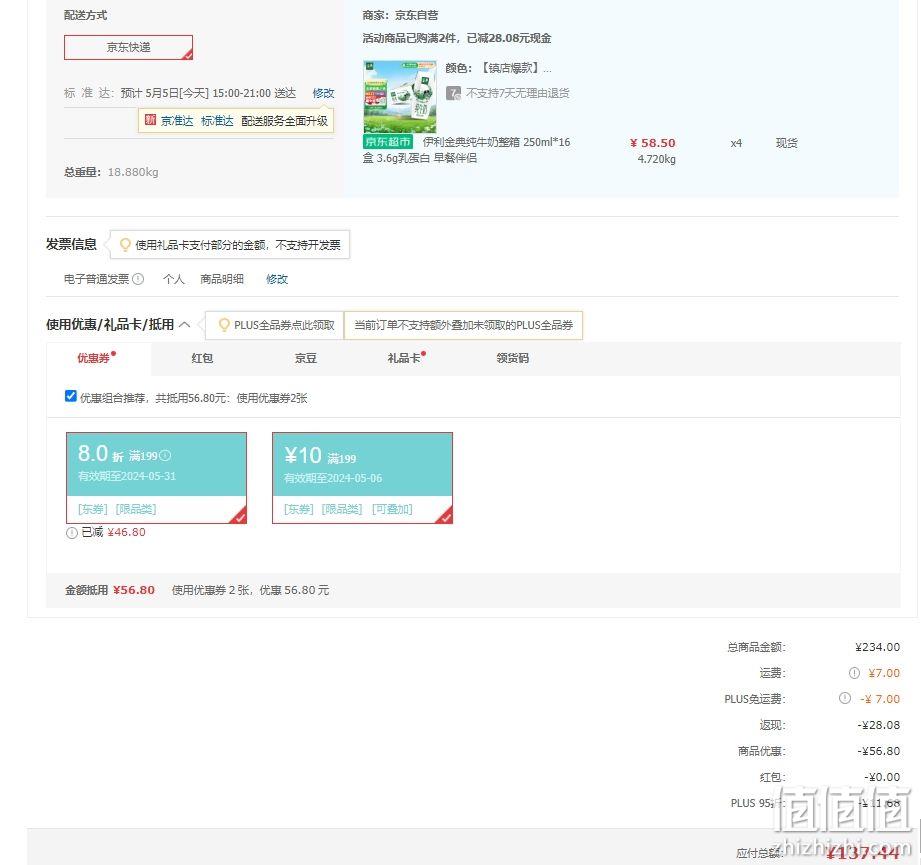The image size is (921, 865).
Task: Click the lightbulb icon beside PLUS全品券
Action: pyautogui.click(x=224, y=325)
